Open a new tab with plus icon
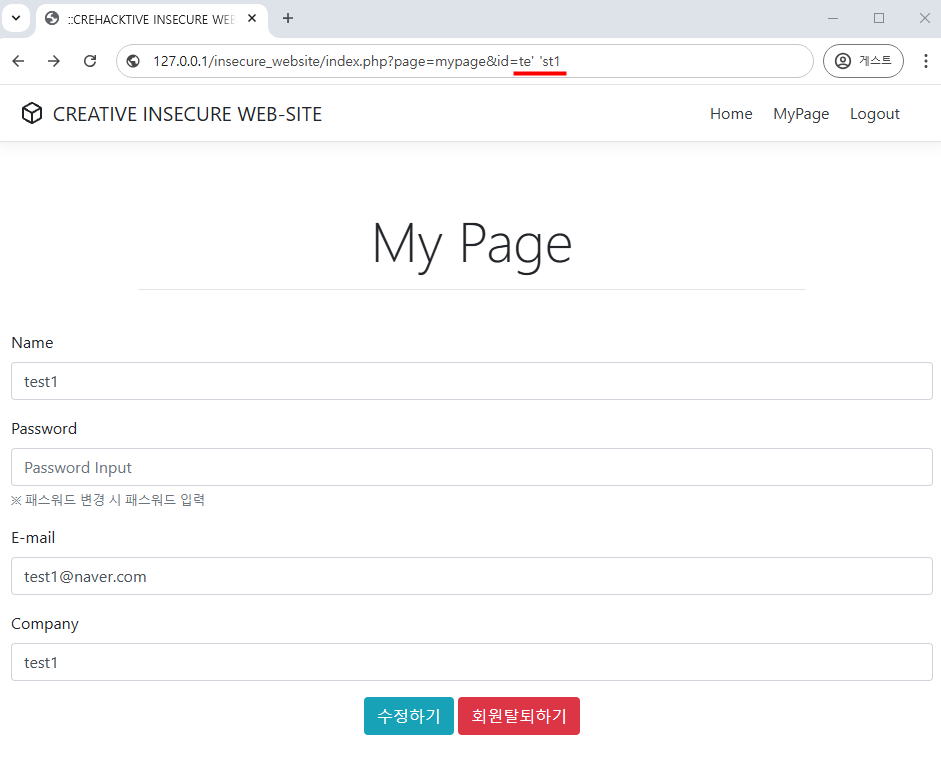This screenshot has width=941, height=781. pyautogui.click(x=288, y=19)
